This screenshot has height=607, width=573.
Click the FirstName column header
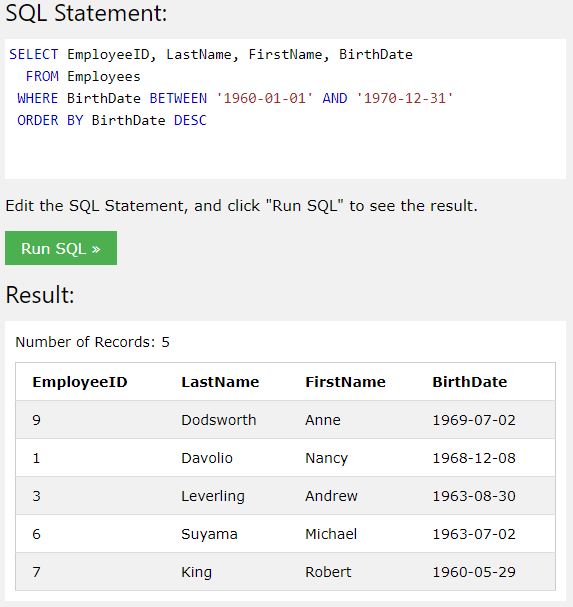(345, 382)
